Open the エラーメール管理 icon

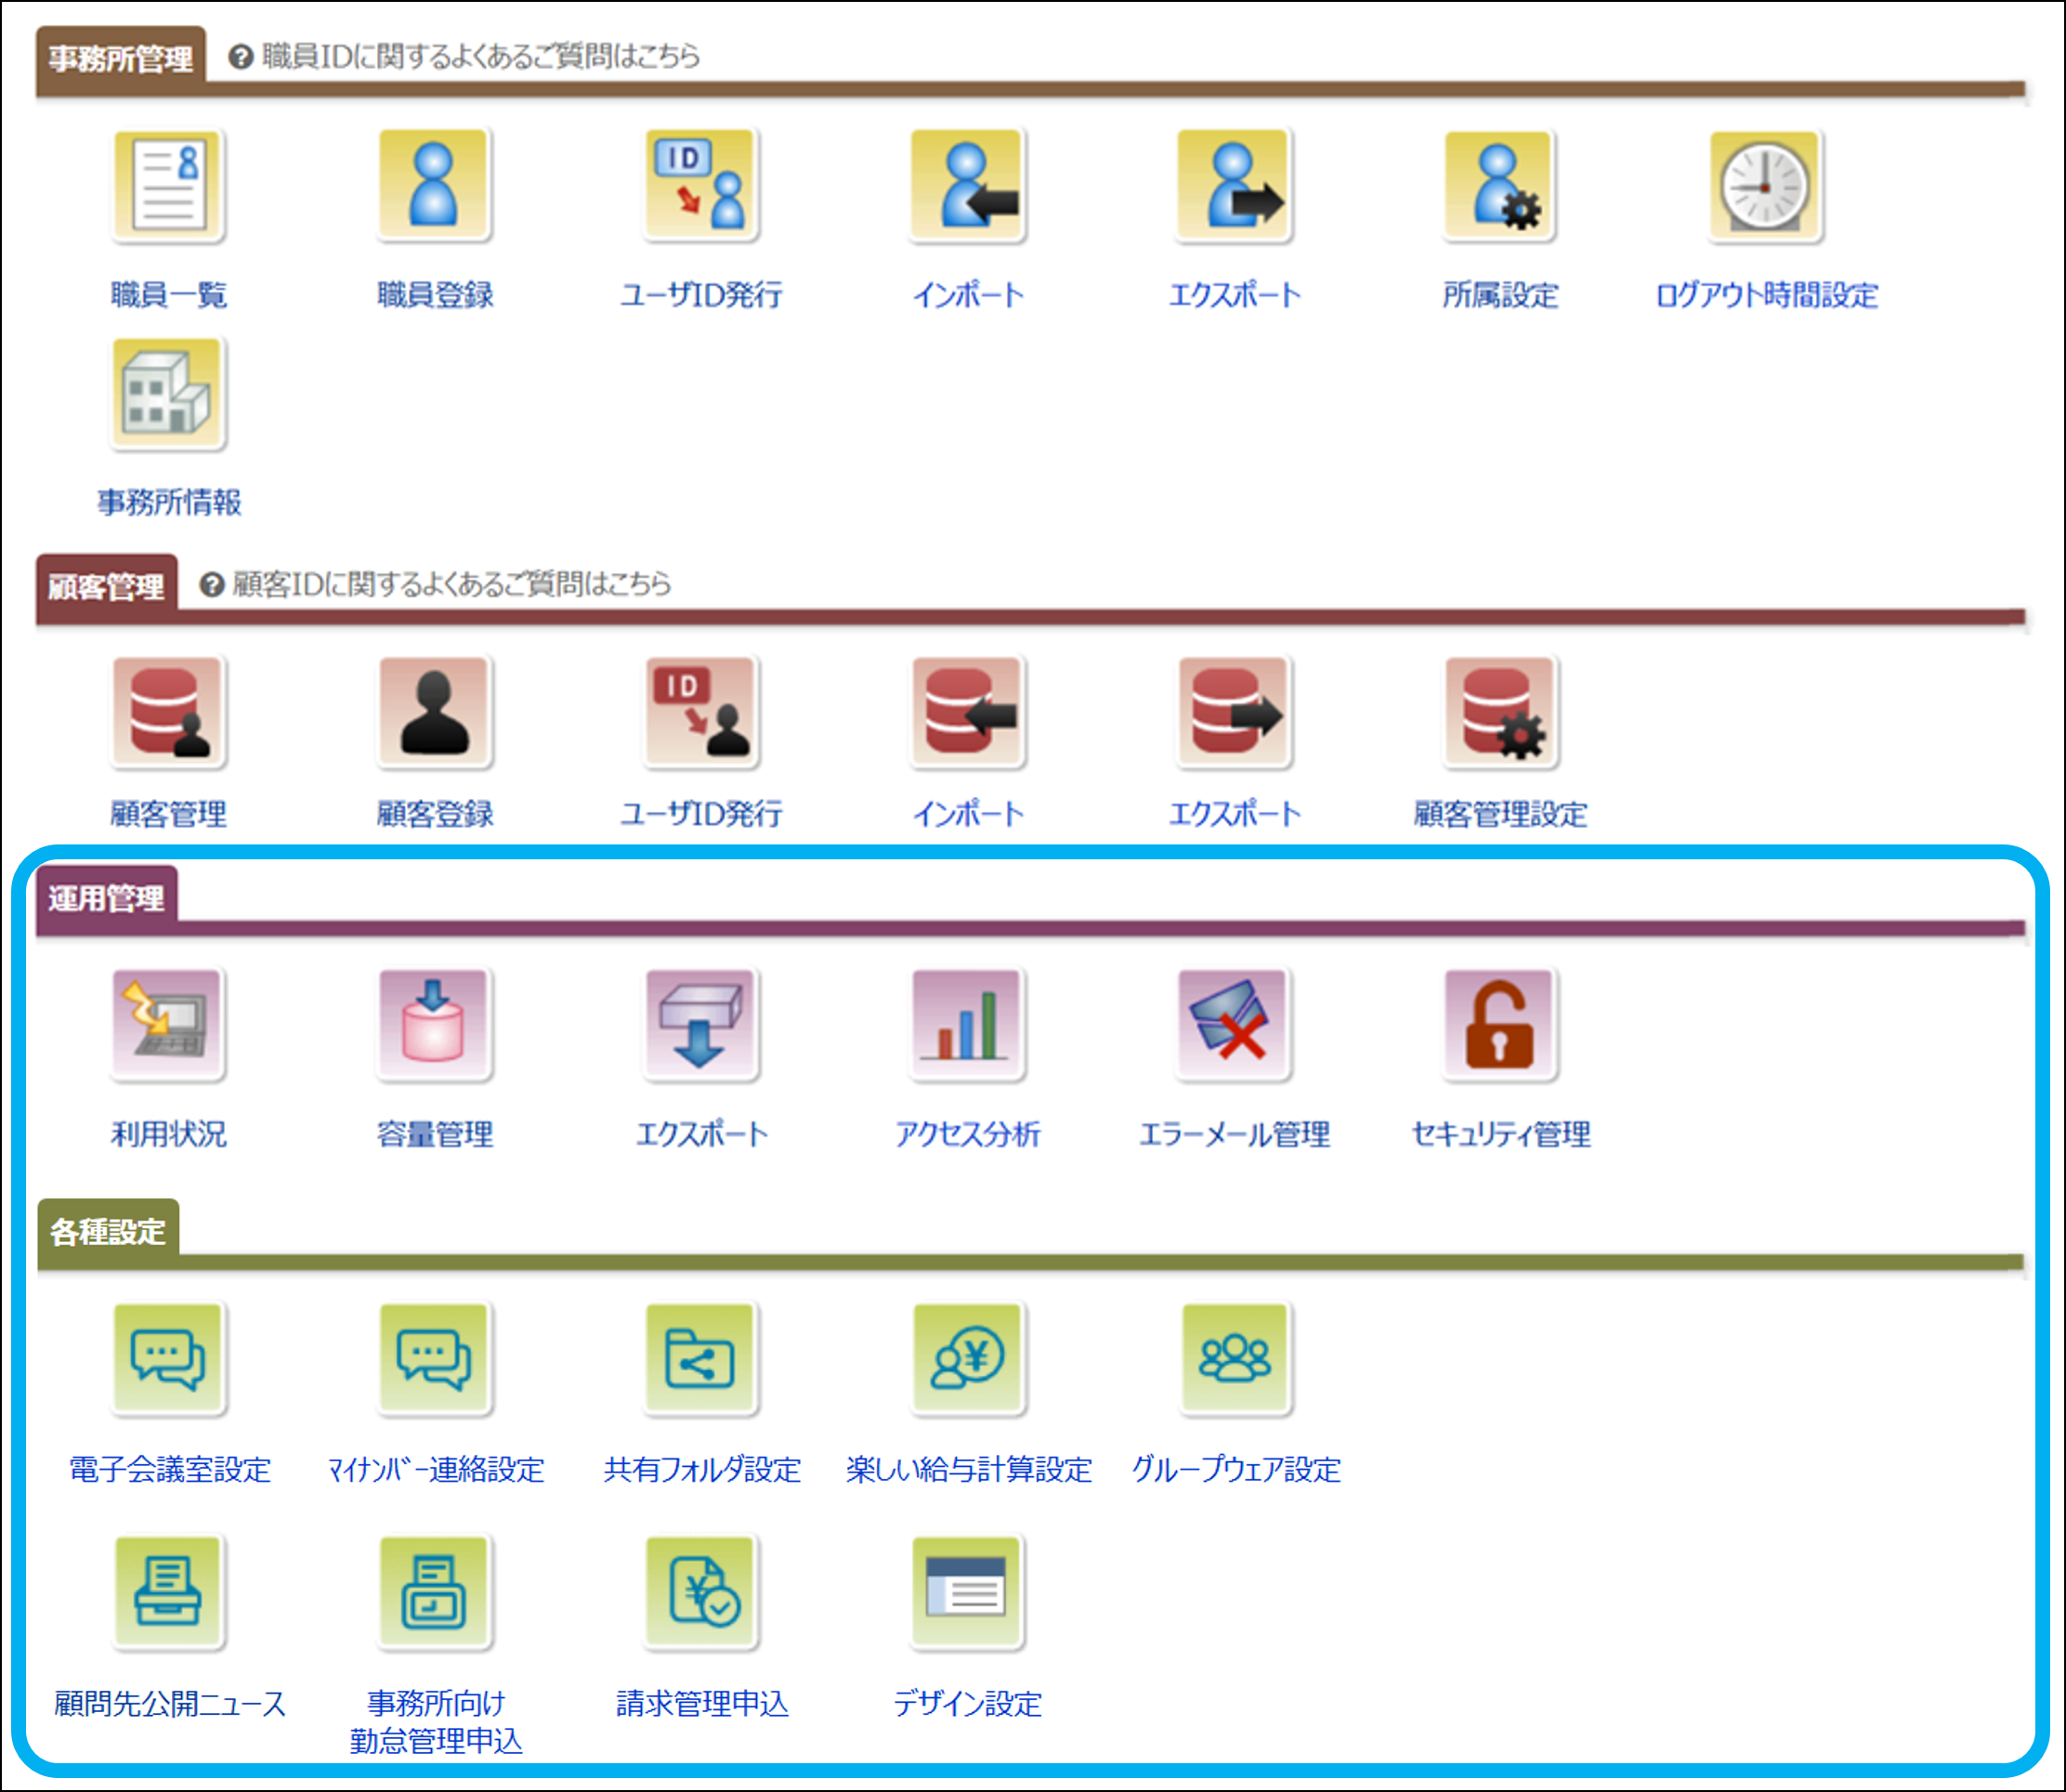(1233, 1025)
